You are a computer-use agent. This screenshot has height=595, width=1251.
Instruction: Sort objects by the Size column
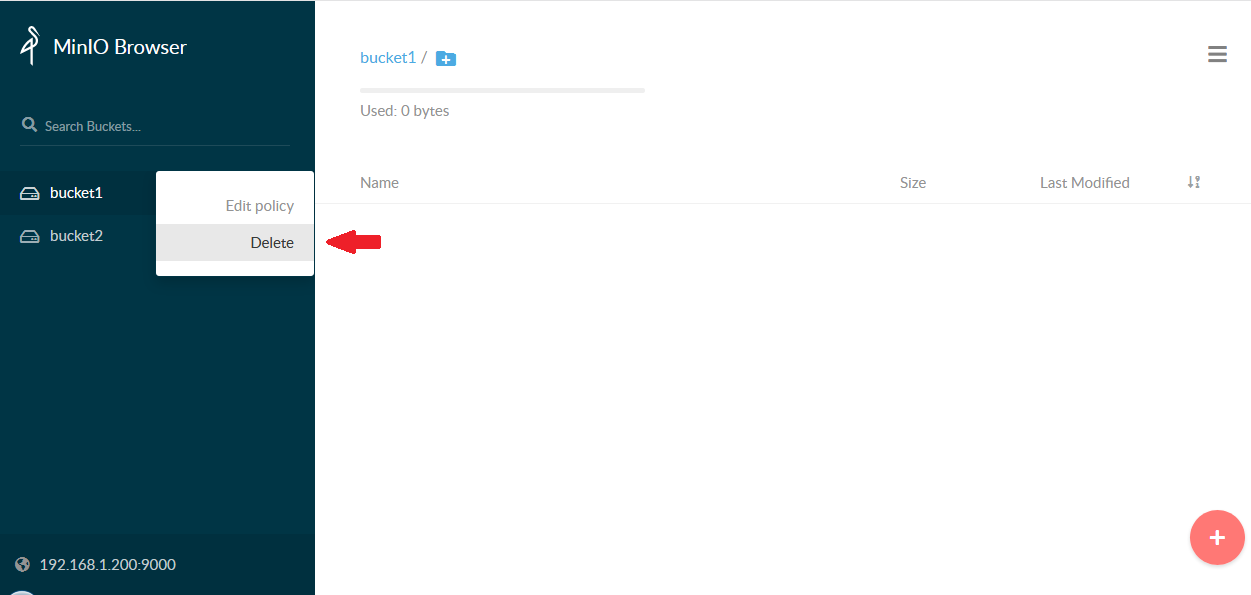912,183
